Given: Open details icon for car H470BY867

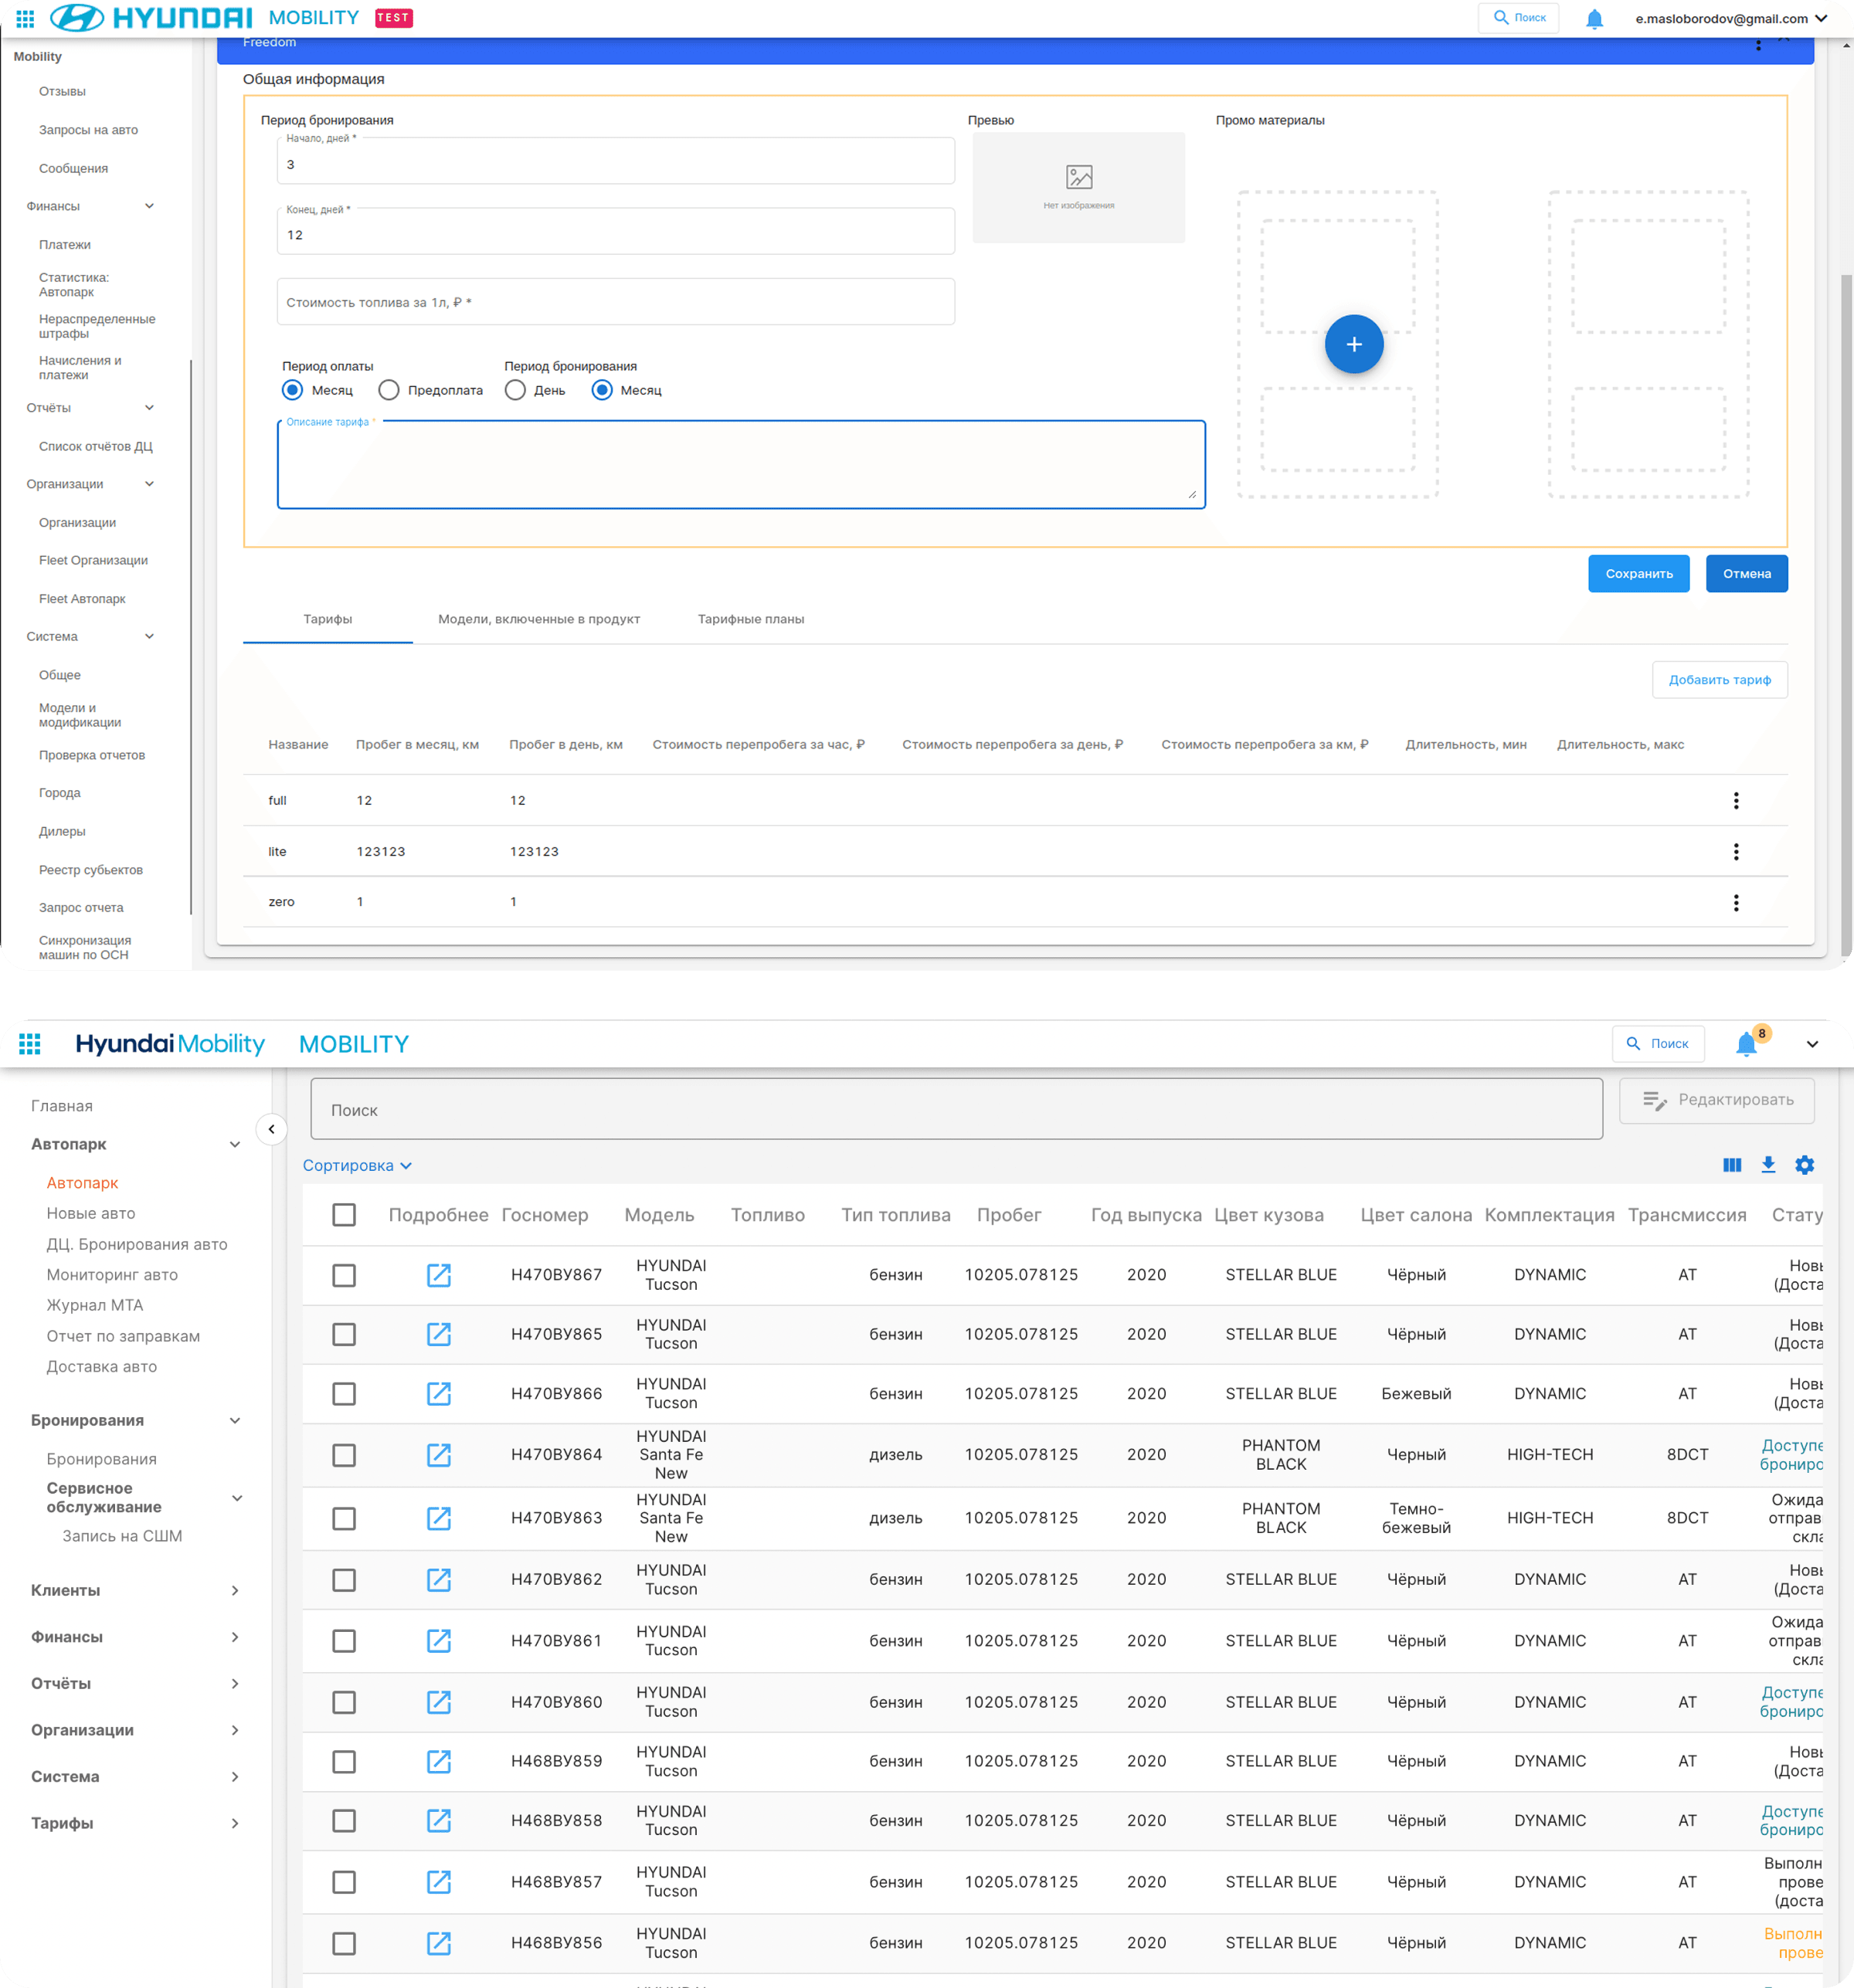Looking at the screenshot, I should (438, 1274).
